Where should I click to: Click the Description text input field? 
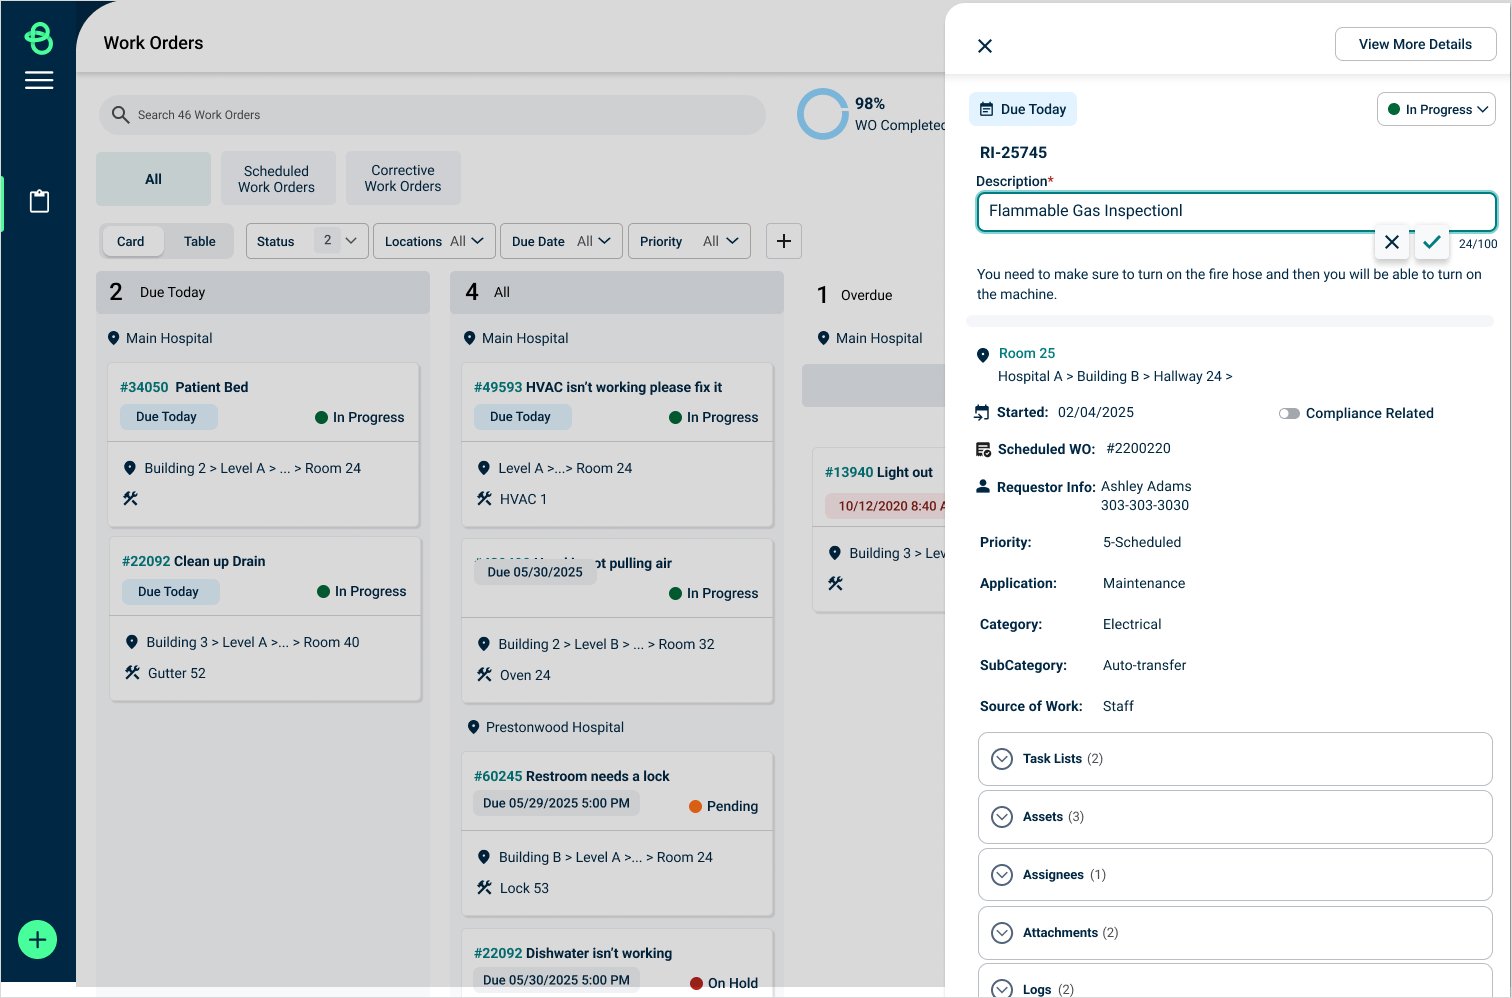click(1236, 211)
